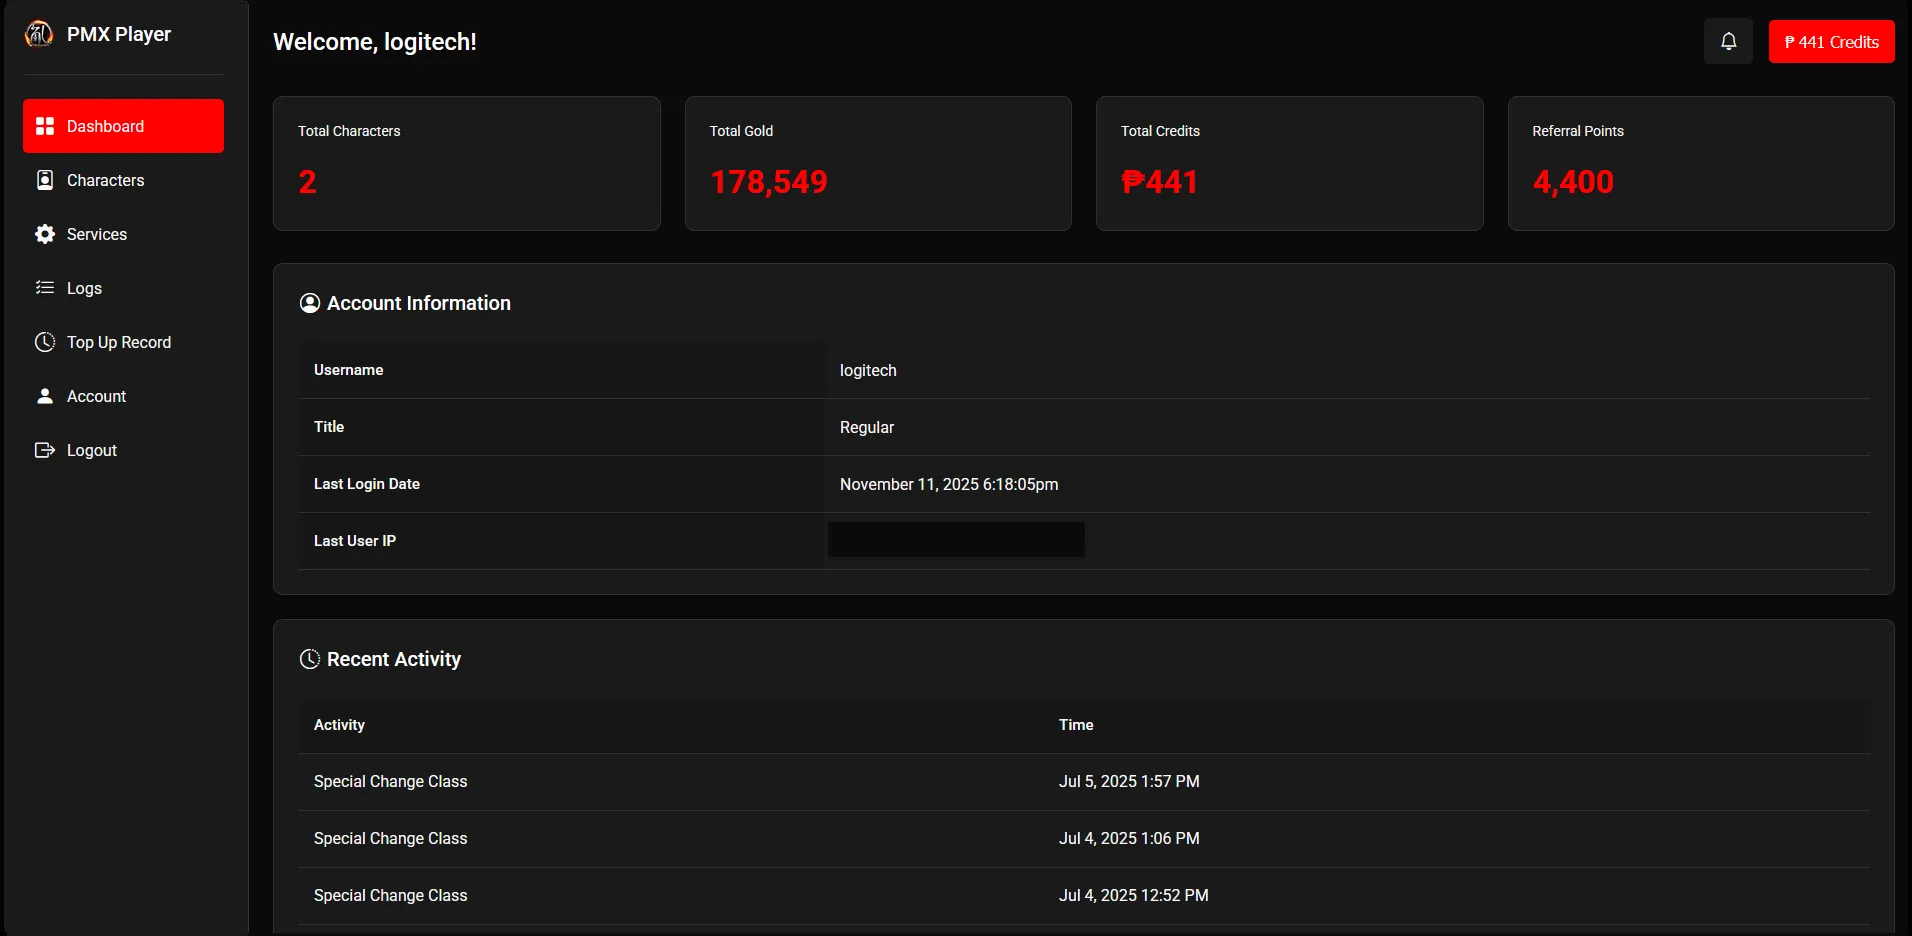Image resolution: width=1912 pixels, height=936 pixels.
Task: Click the Logout link text
Action: click(x=92, y=450)
